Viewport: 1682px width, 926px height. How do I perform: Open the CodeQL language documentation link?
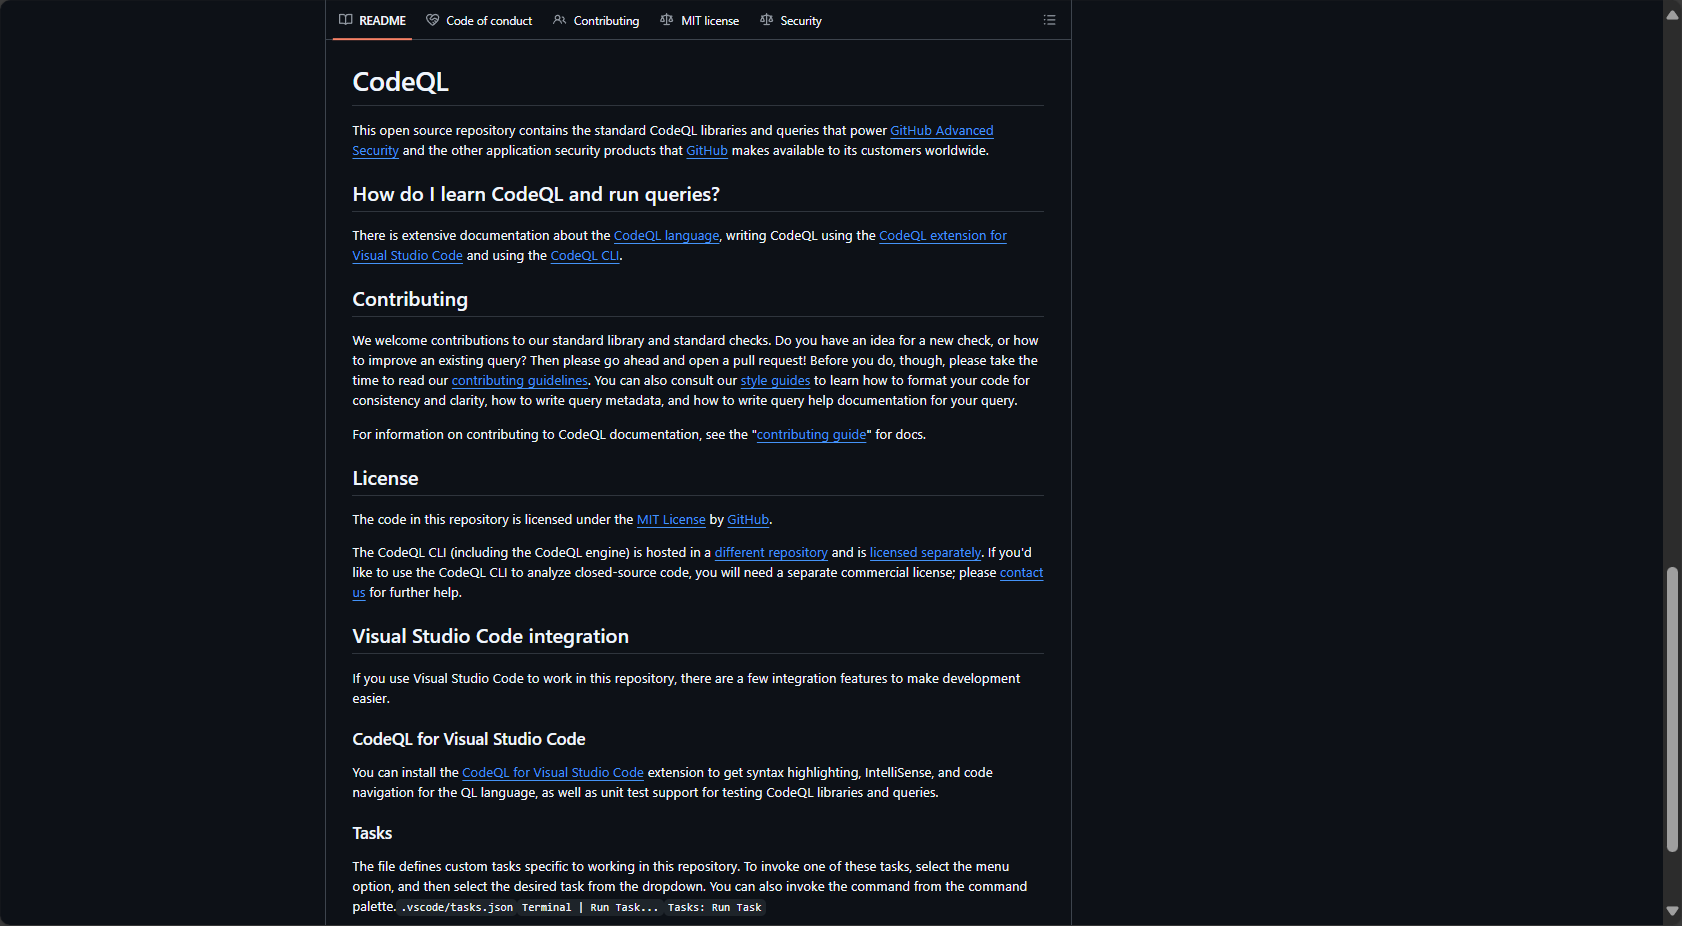(666, 236)
